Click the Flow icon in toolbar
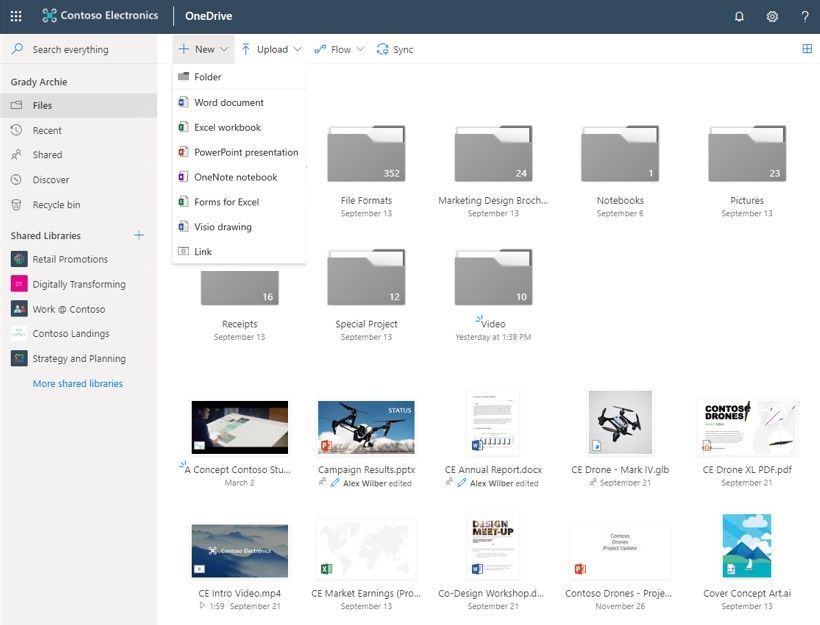The width and height of the screenshot is (820, 625). click(x=320, y=49)
